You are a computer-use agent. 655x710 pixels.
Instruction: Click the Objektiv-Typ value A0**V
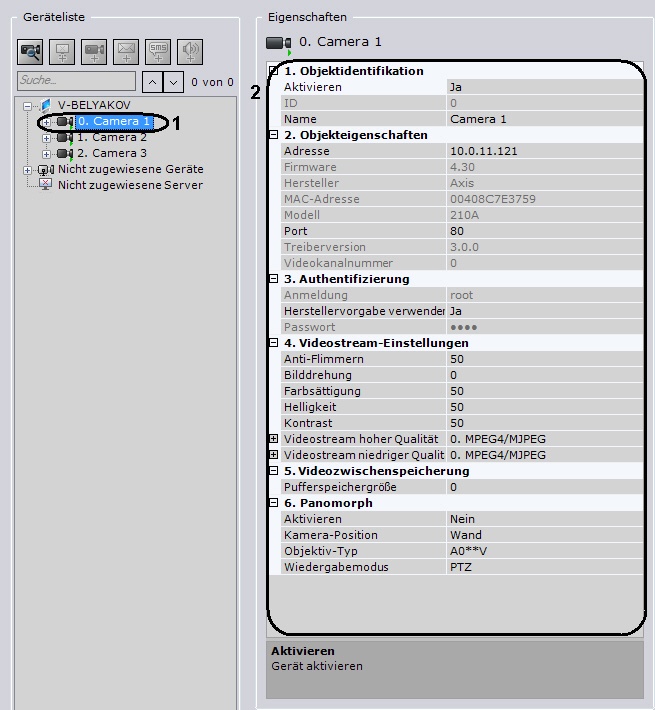545,551
